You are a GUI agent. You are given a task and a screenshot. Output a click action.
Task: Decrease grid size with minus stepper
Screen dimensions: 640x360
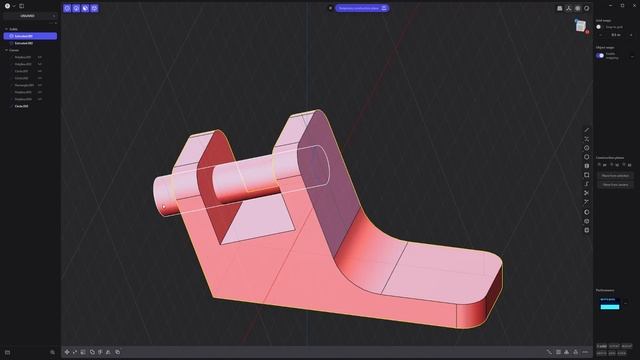click(600, 35)
